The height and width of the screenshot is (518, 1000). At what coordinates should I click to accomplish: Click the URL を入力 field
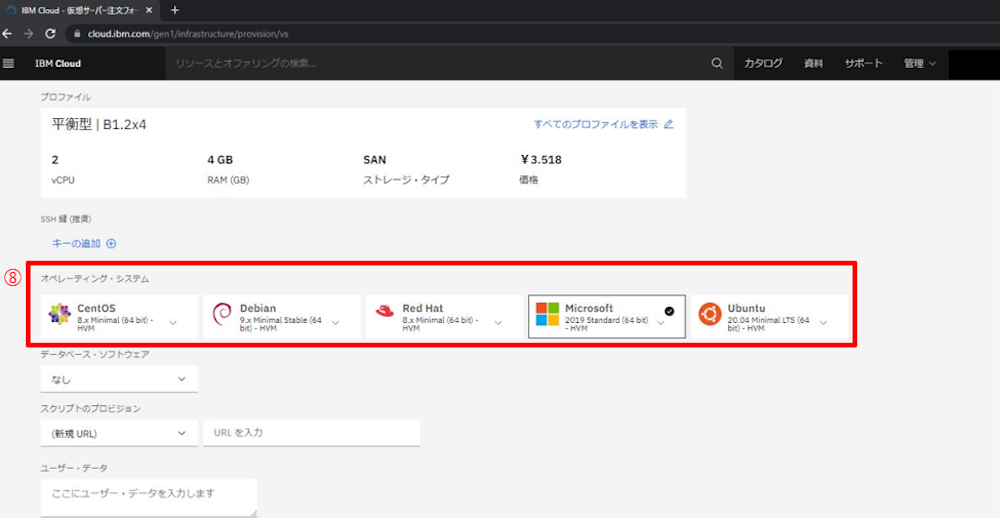tap(311, 433)
